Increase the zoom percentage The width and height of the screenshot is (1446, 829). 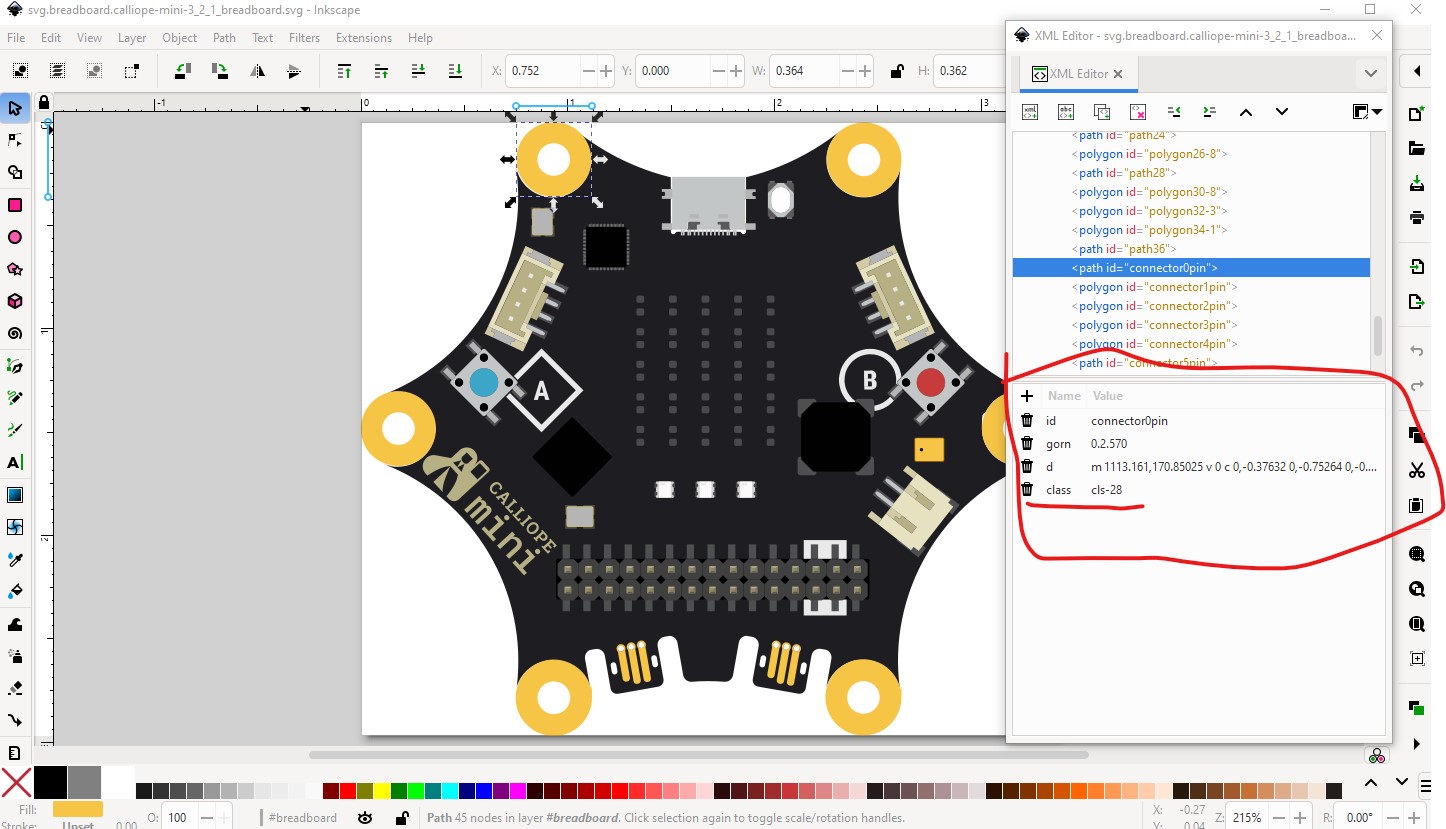point(1299,817)
